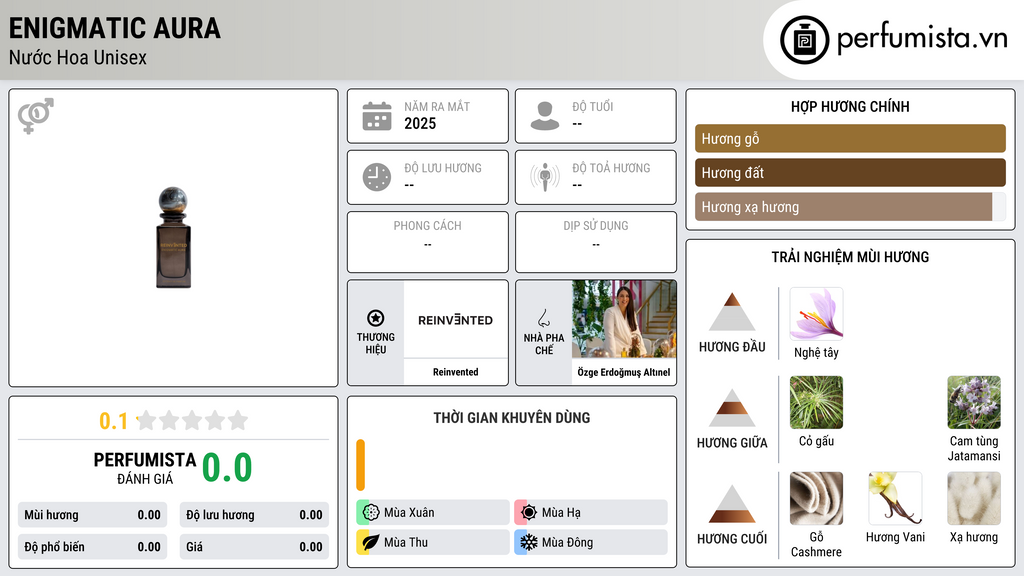Screen dimensions: 1024x576
Task: Select the Mùa Hạ season button
Action: pos(590,512)
